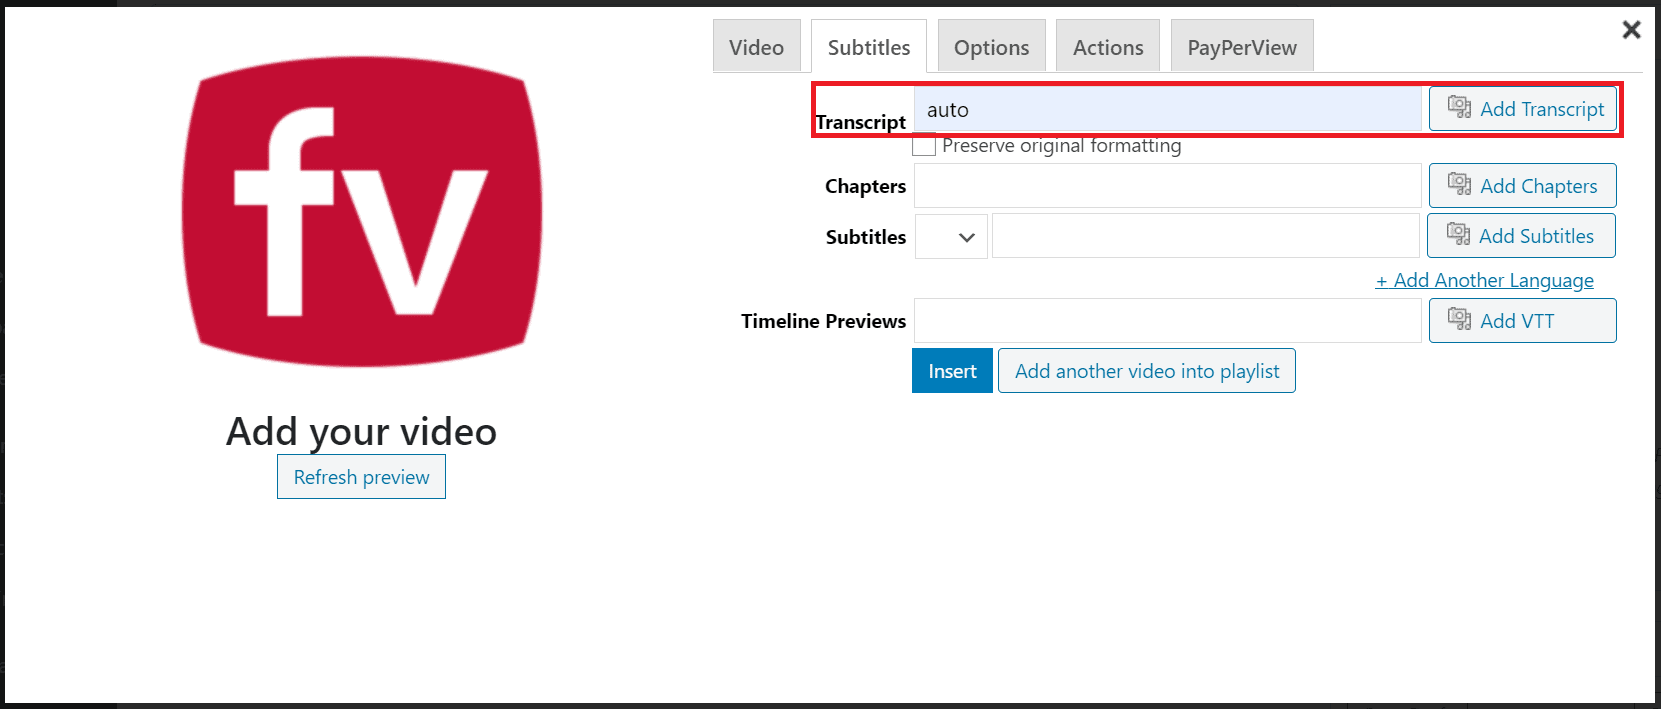The image size is (1661, 709).
Task: Focus the Subtitles URL input field
Action: [x=1206, y=236]
